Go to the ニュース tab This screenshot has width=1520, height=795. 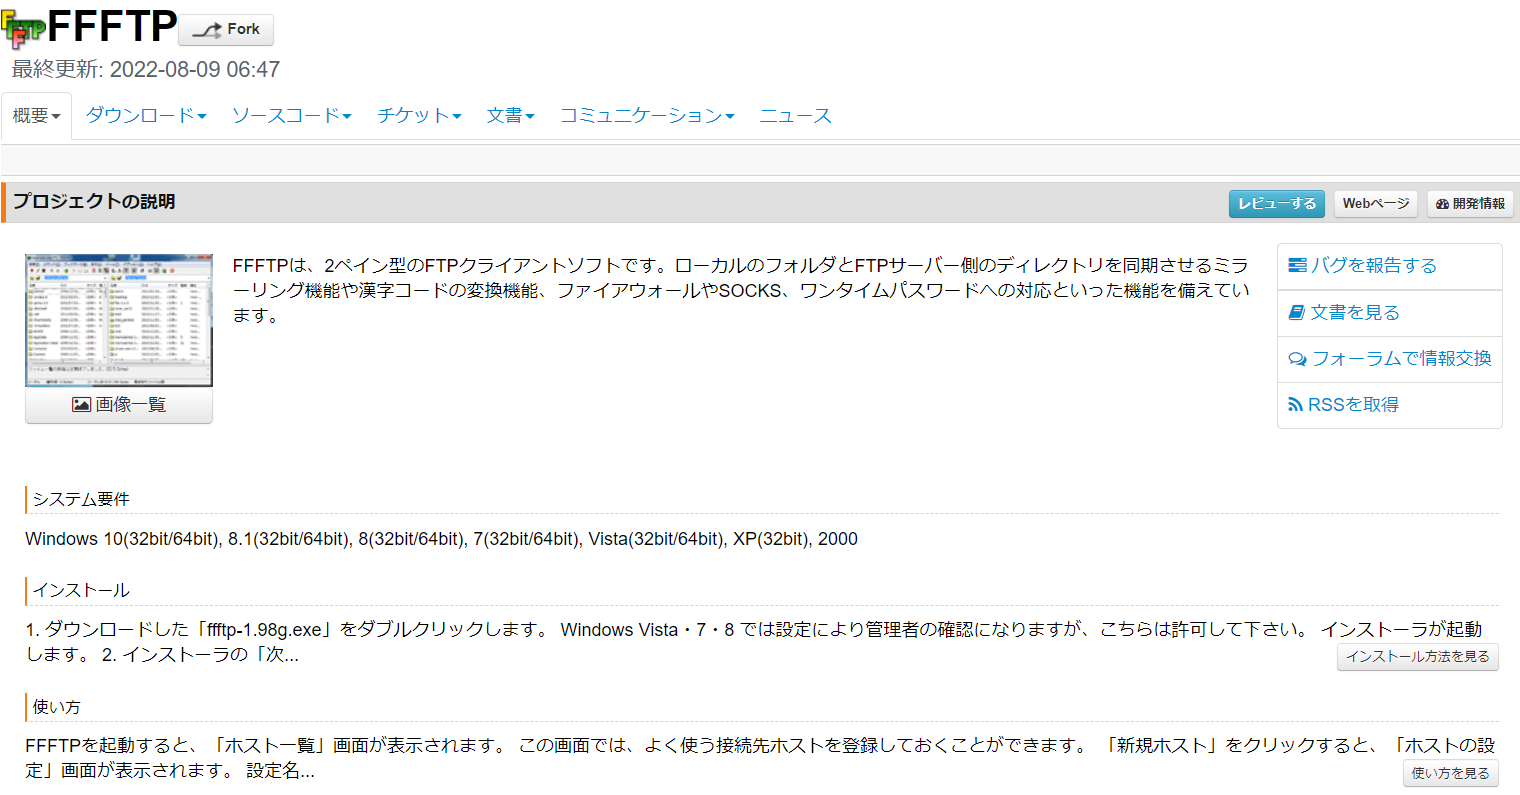coord(795,116)
